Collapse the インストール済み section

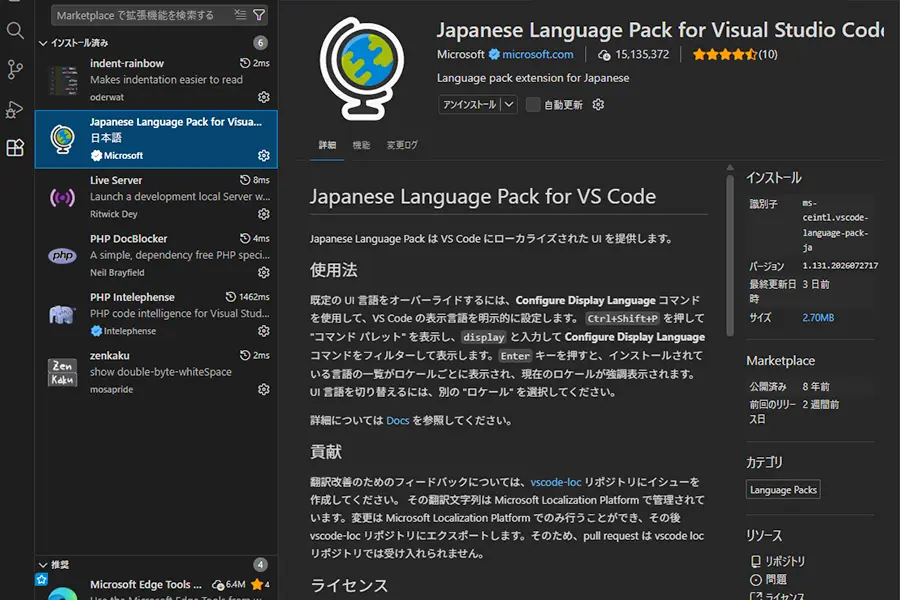43,43
